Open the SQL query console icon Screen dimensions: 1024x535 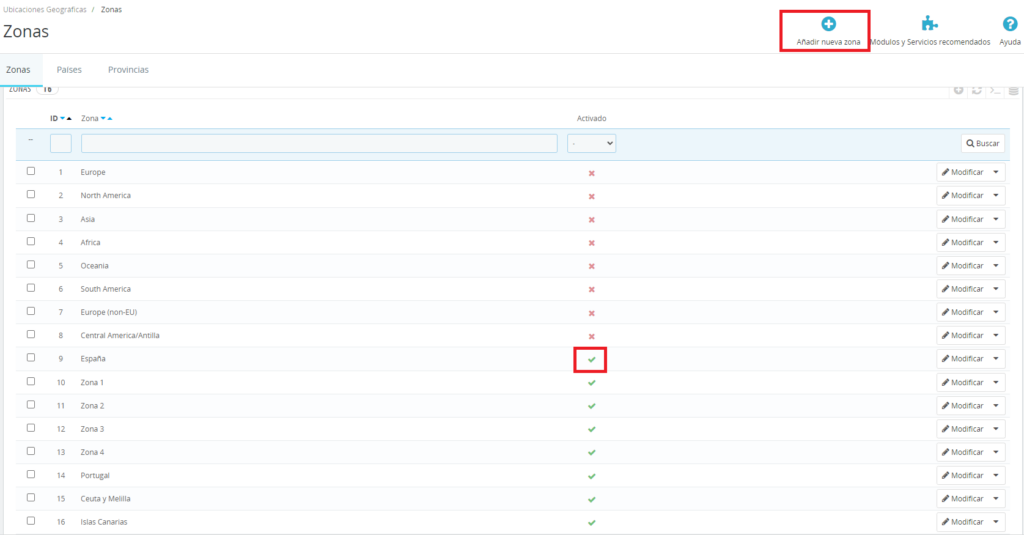(995, 90)
